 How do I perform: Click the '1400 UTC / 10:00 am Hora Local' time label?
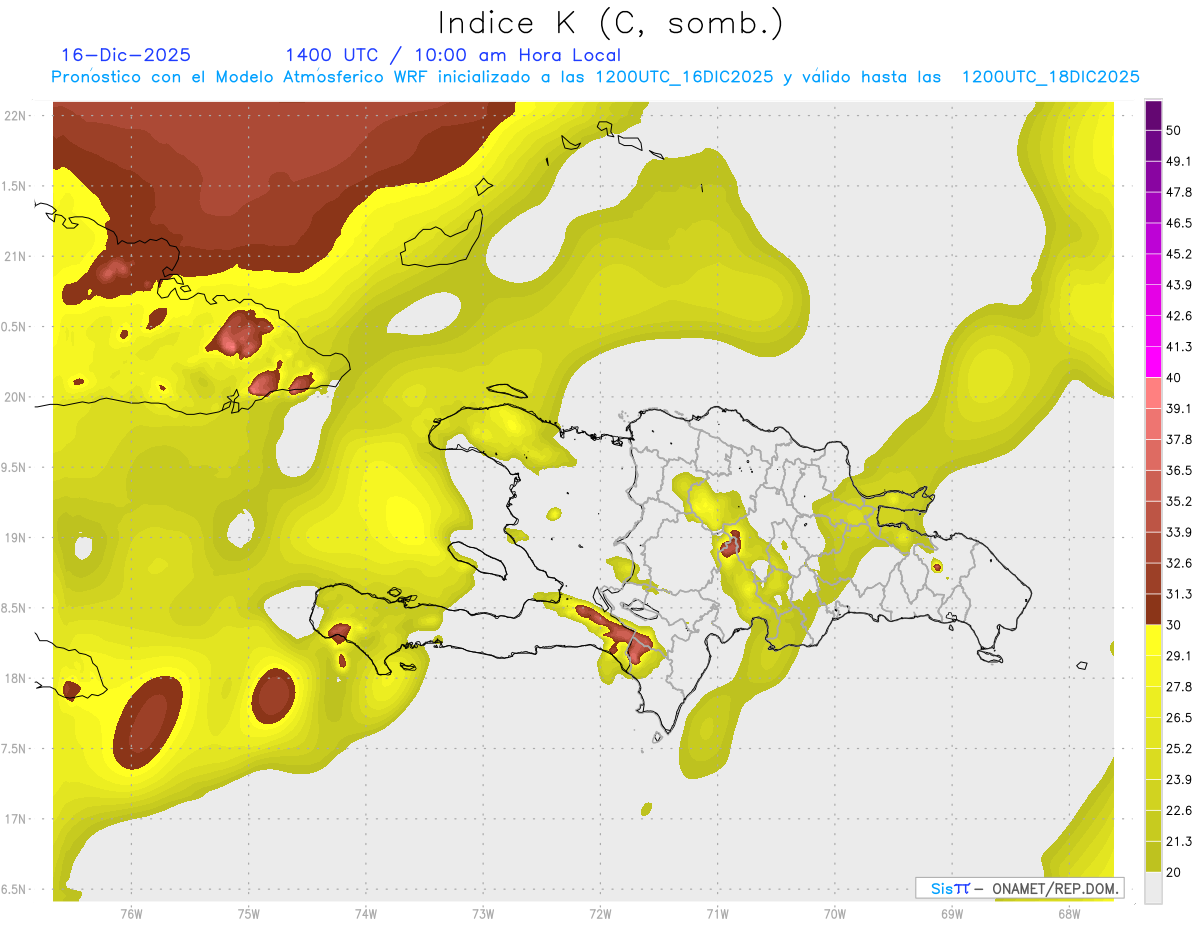click(x=453, y=55)
